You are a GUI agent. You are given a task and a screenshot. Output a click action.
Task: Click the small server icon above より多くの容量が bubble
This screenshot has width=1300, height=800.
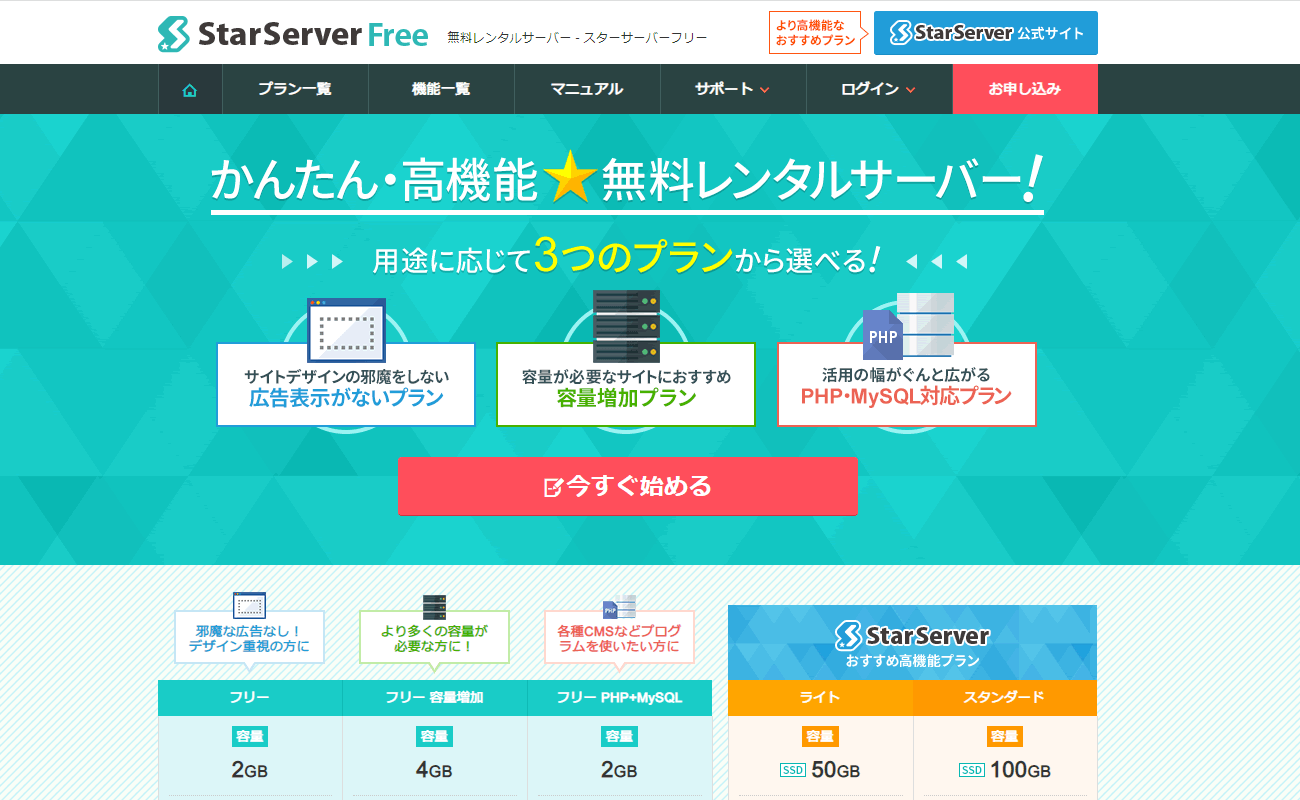click(x=434, y=607)
